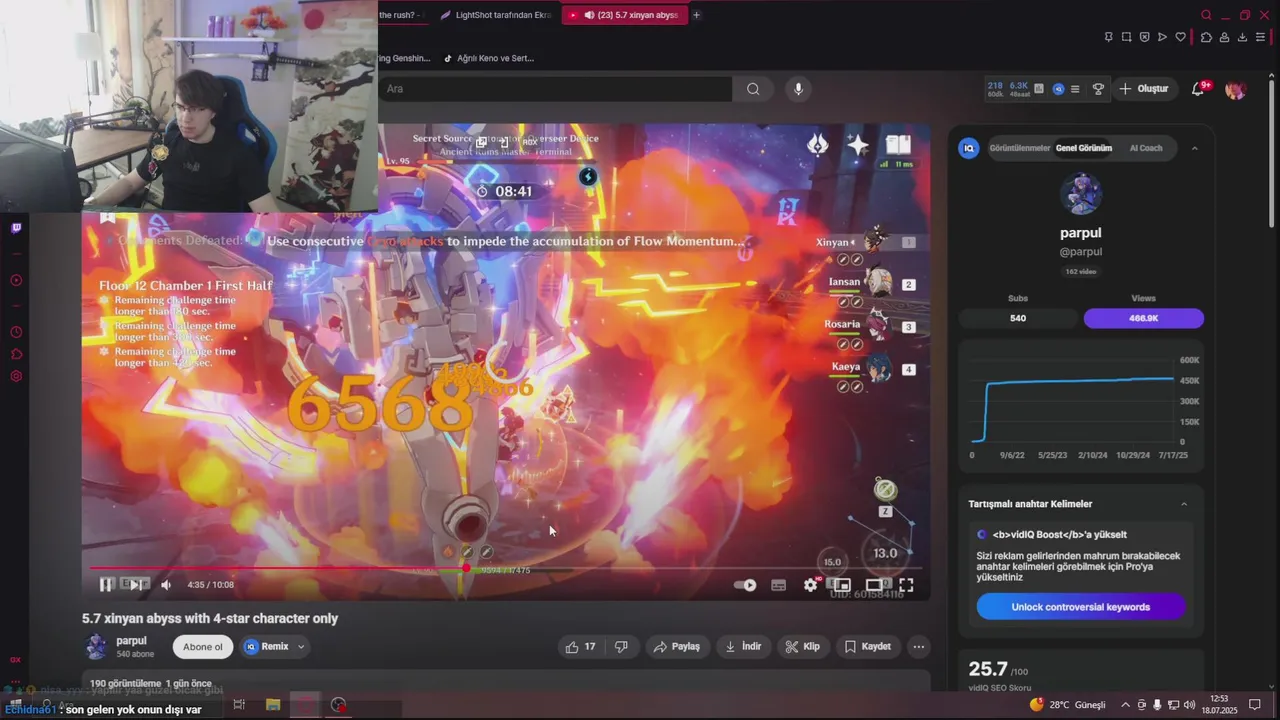The image size is (1280, 720).
Task: Select the Subs 540 pill
Action: point(1018,318)
